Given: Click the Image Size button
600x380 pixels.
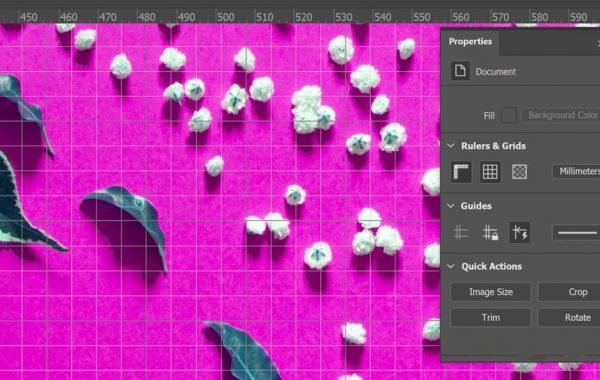Looking at the screenshot, I should coord(491,292).
